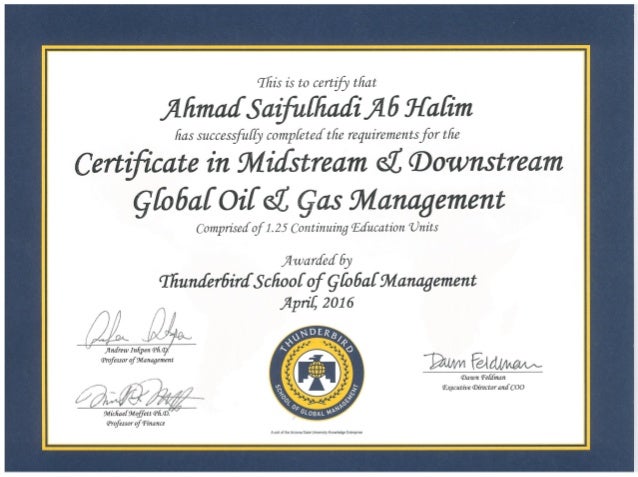This screenshot has height=477, width=638.
Task: Click the title 'Executive Director and COO'
Action: 483,387
